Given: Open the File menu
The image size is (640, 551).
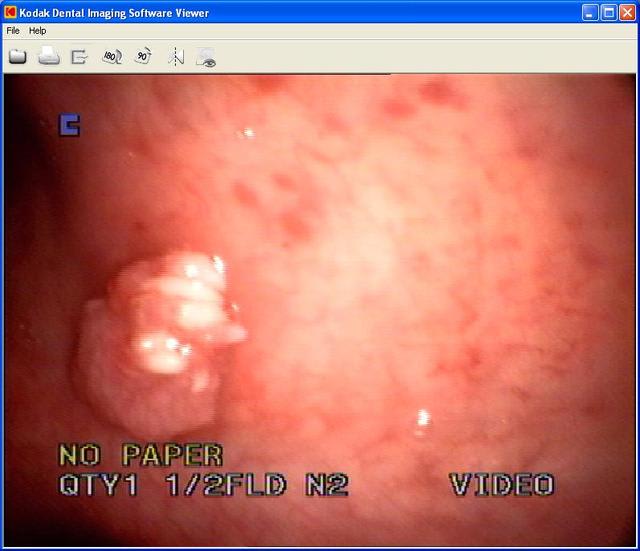Looking at the screenshot, I should coord(13,31).
